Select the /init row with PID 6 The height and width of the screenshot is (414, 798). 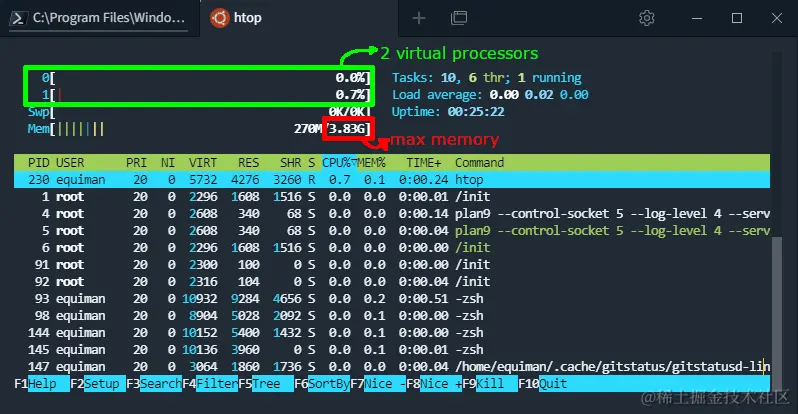tap(392, 247)
